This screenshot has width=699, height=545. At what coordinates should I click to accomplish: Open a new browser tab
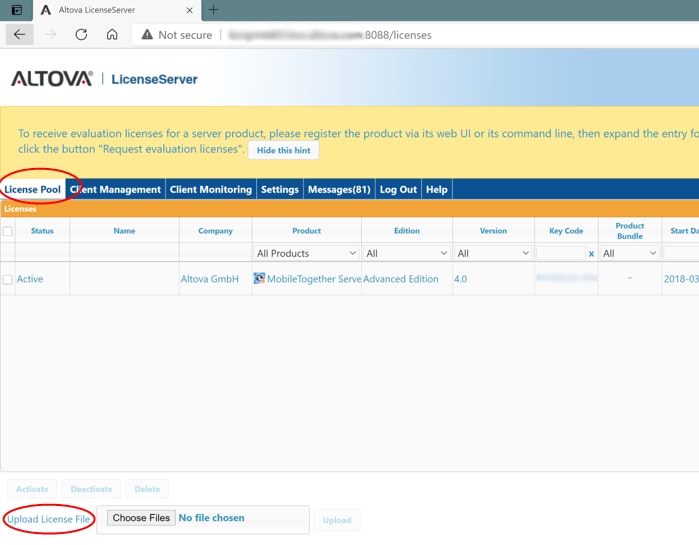coord(213,10)
